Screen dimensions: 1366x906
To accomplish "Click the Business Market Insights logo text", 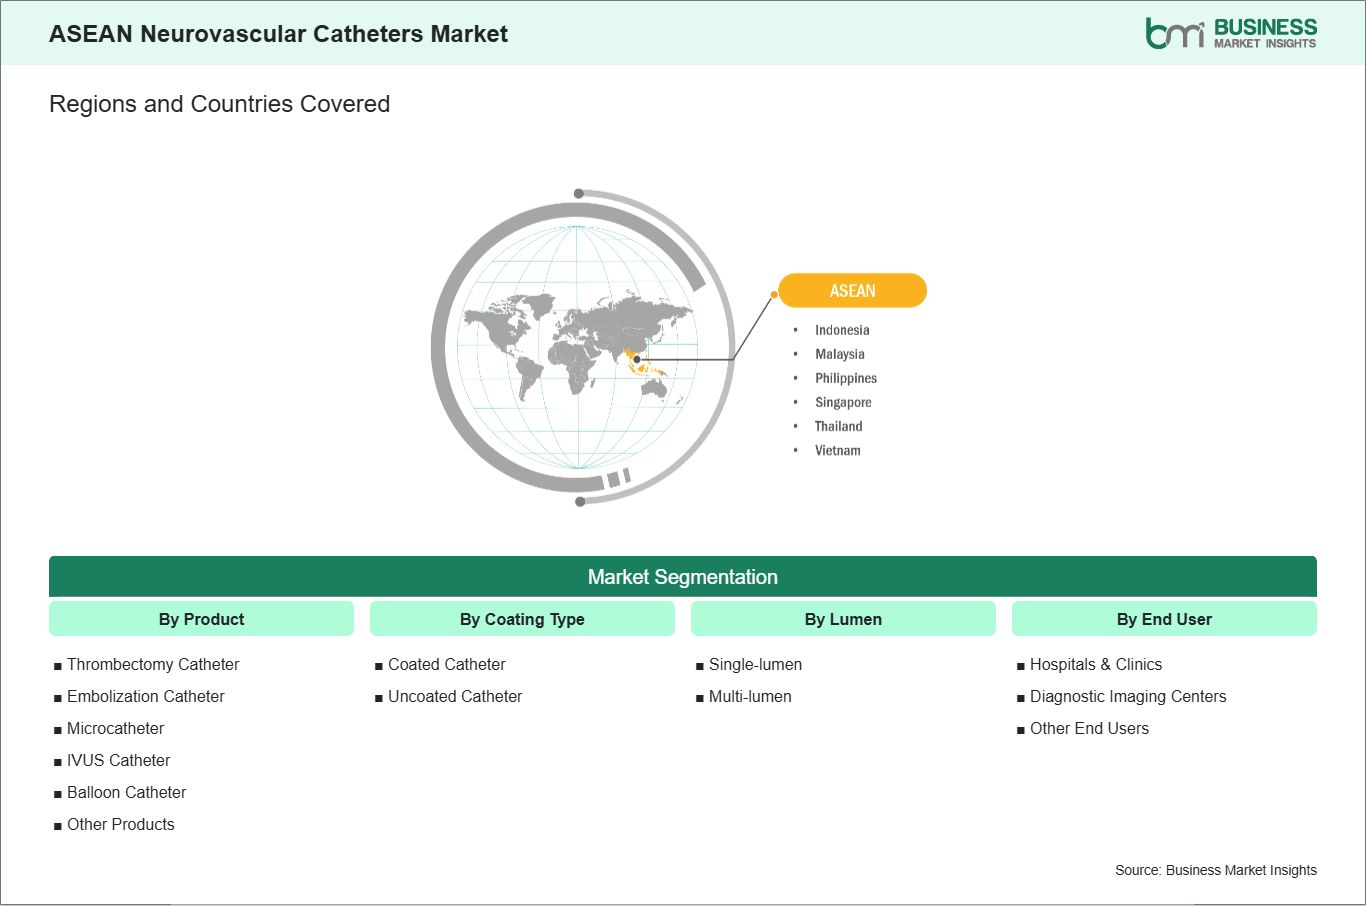I will 1265,33.
